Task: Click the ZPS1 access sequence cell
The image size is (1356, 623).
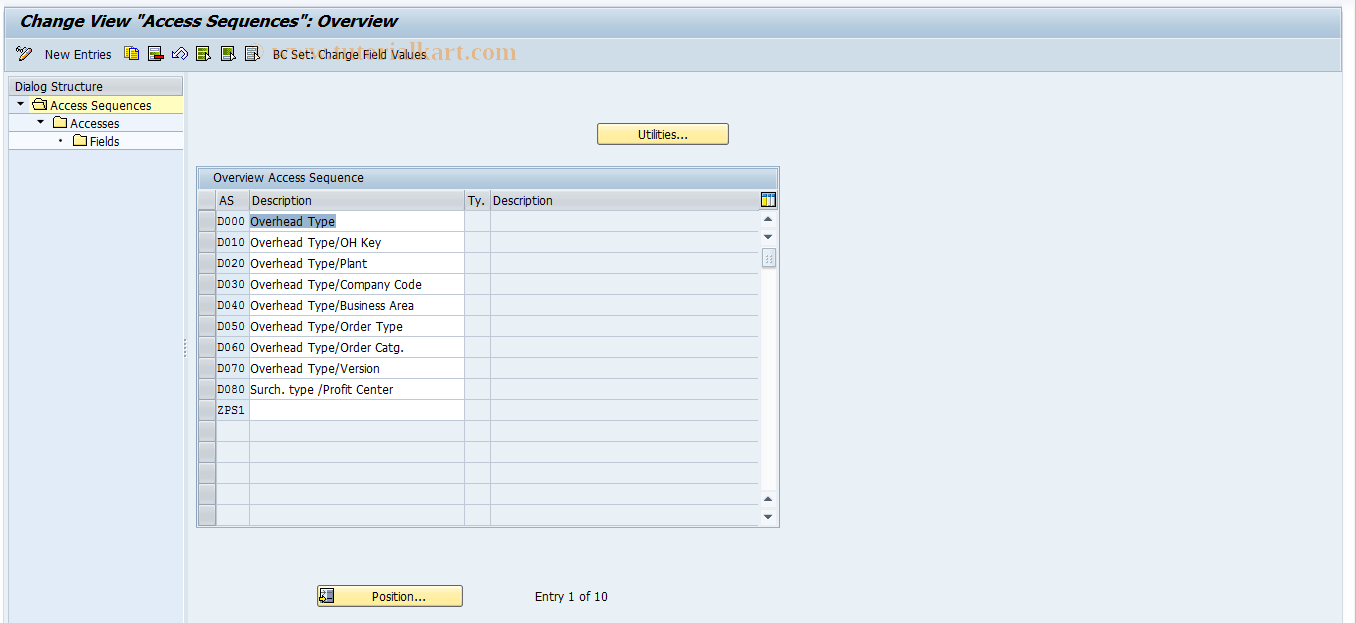Action: 232,410
